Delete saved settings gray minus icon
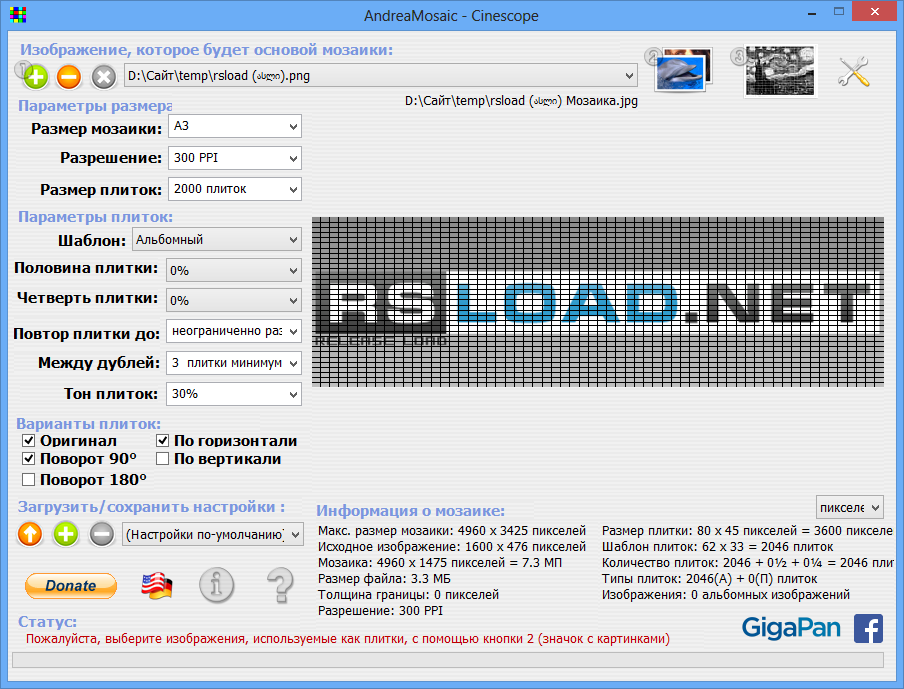 (102, 534)
